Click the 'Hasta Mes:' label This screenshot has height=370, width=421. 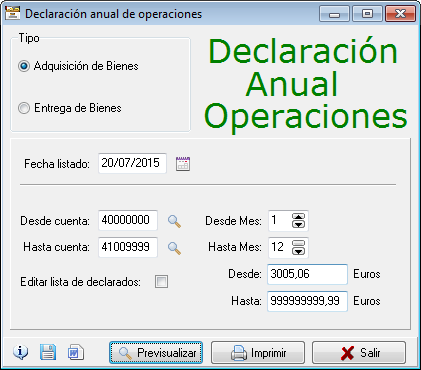tap(235, 247)
